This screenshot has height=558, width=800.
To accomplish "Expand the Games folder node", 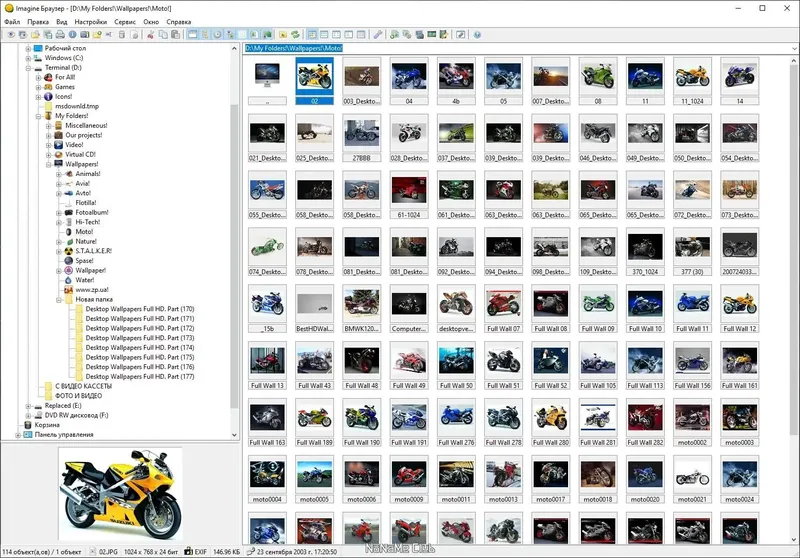I will [38, 87].
